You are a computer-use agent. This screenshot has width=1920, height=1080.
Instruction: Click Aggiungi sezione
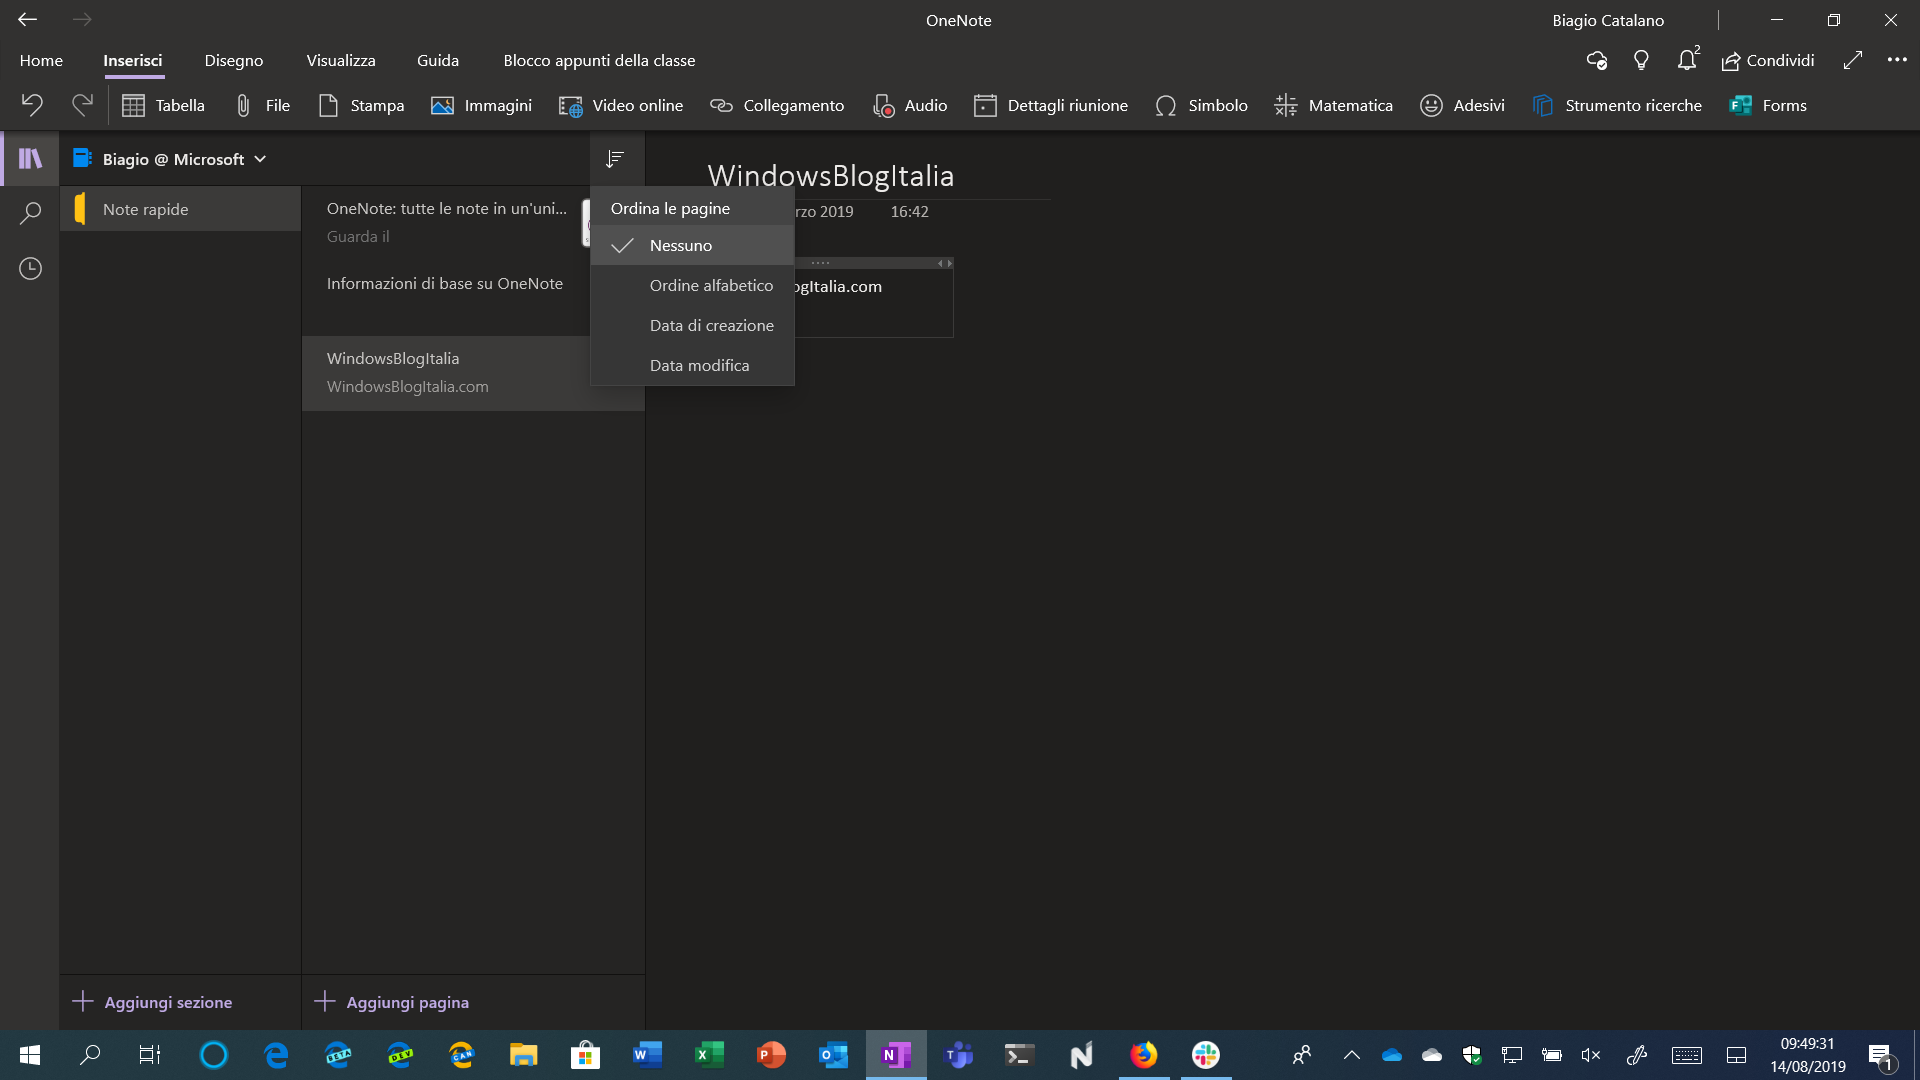tap(153, 1002)
